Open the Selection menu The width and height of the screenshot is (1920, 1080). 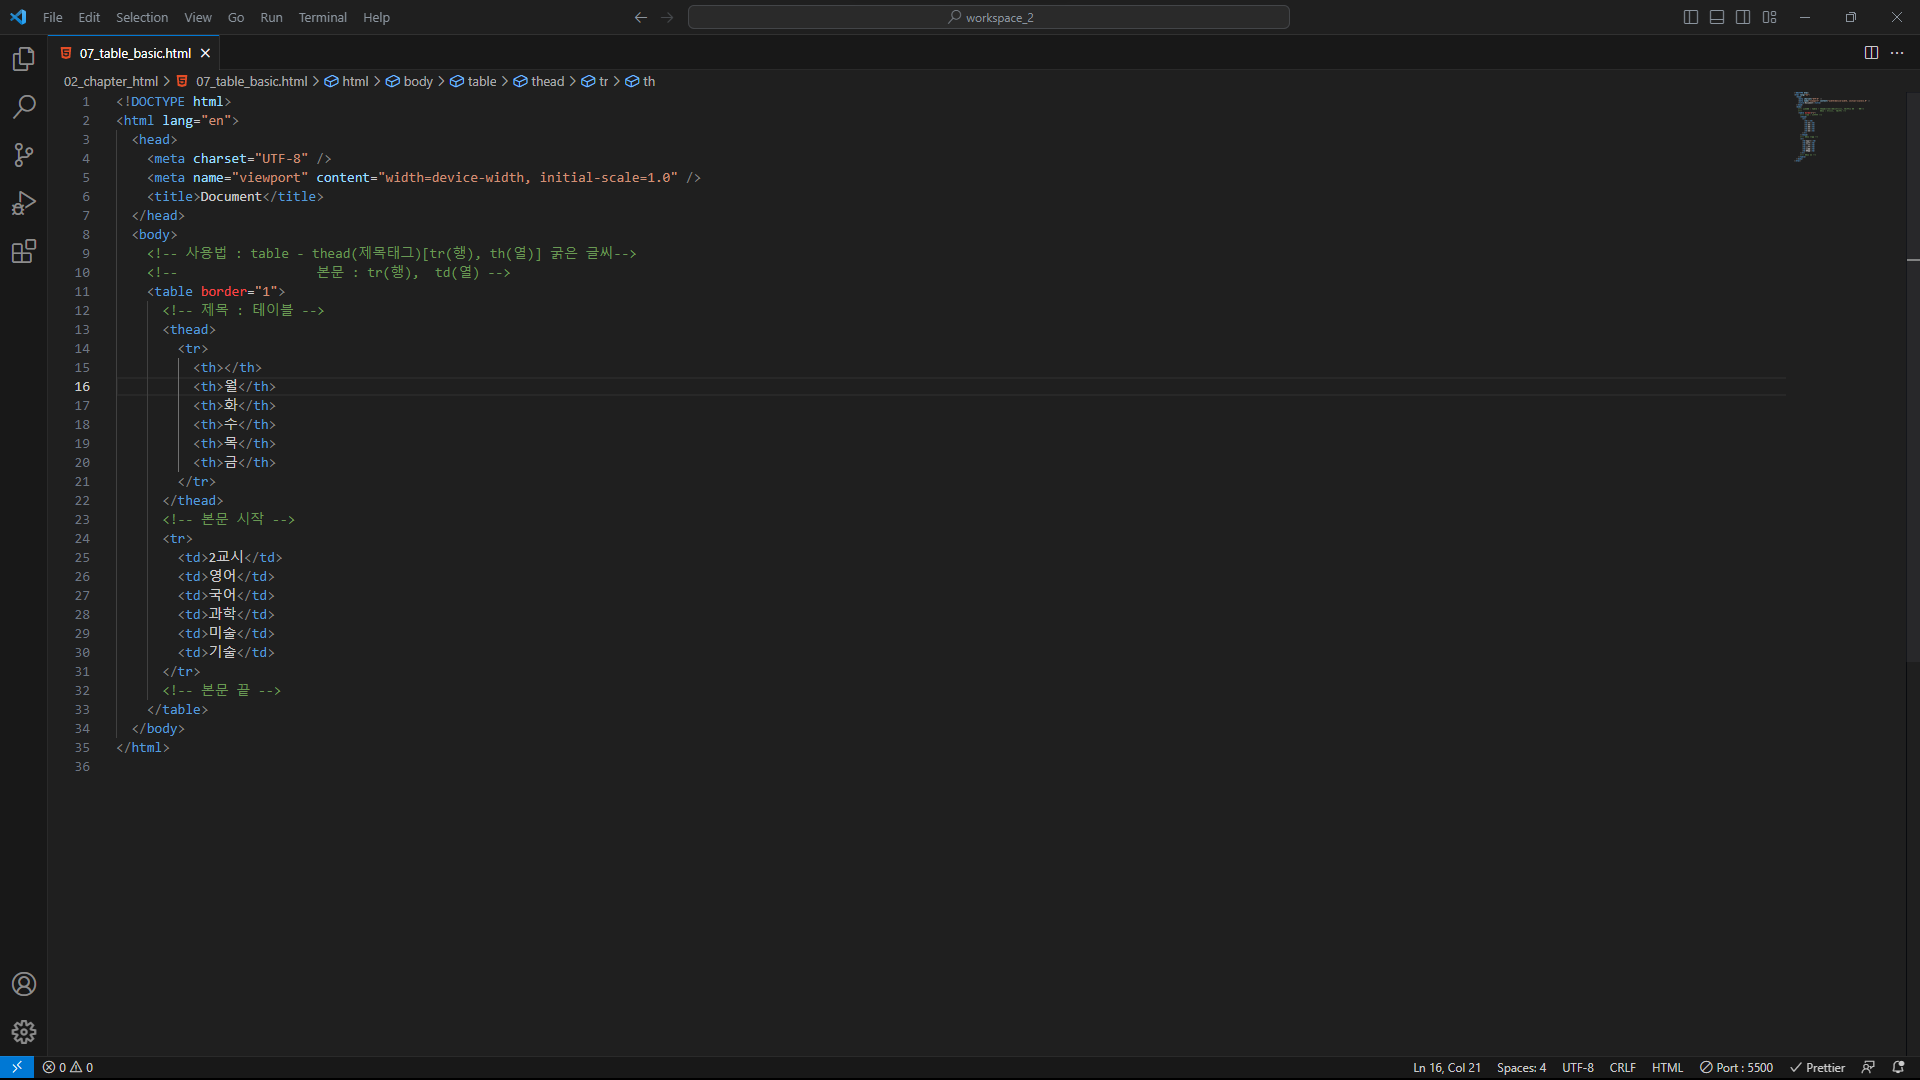(142, 17)
